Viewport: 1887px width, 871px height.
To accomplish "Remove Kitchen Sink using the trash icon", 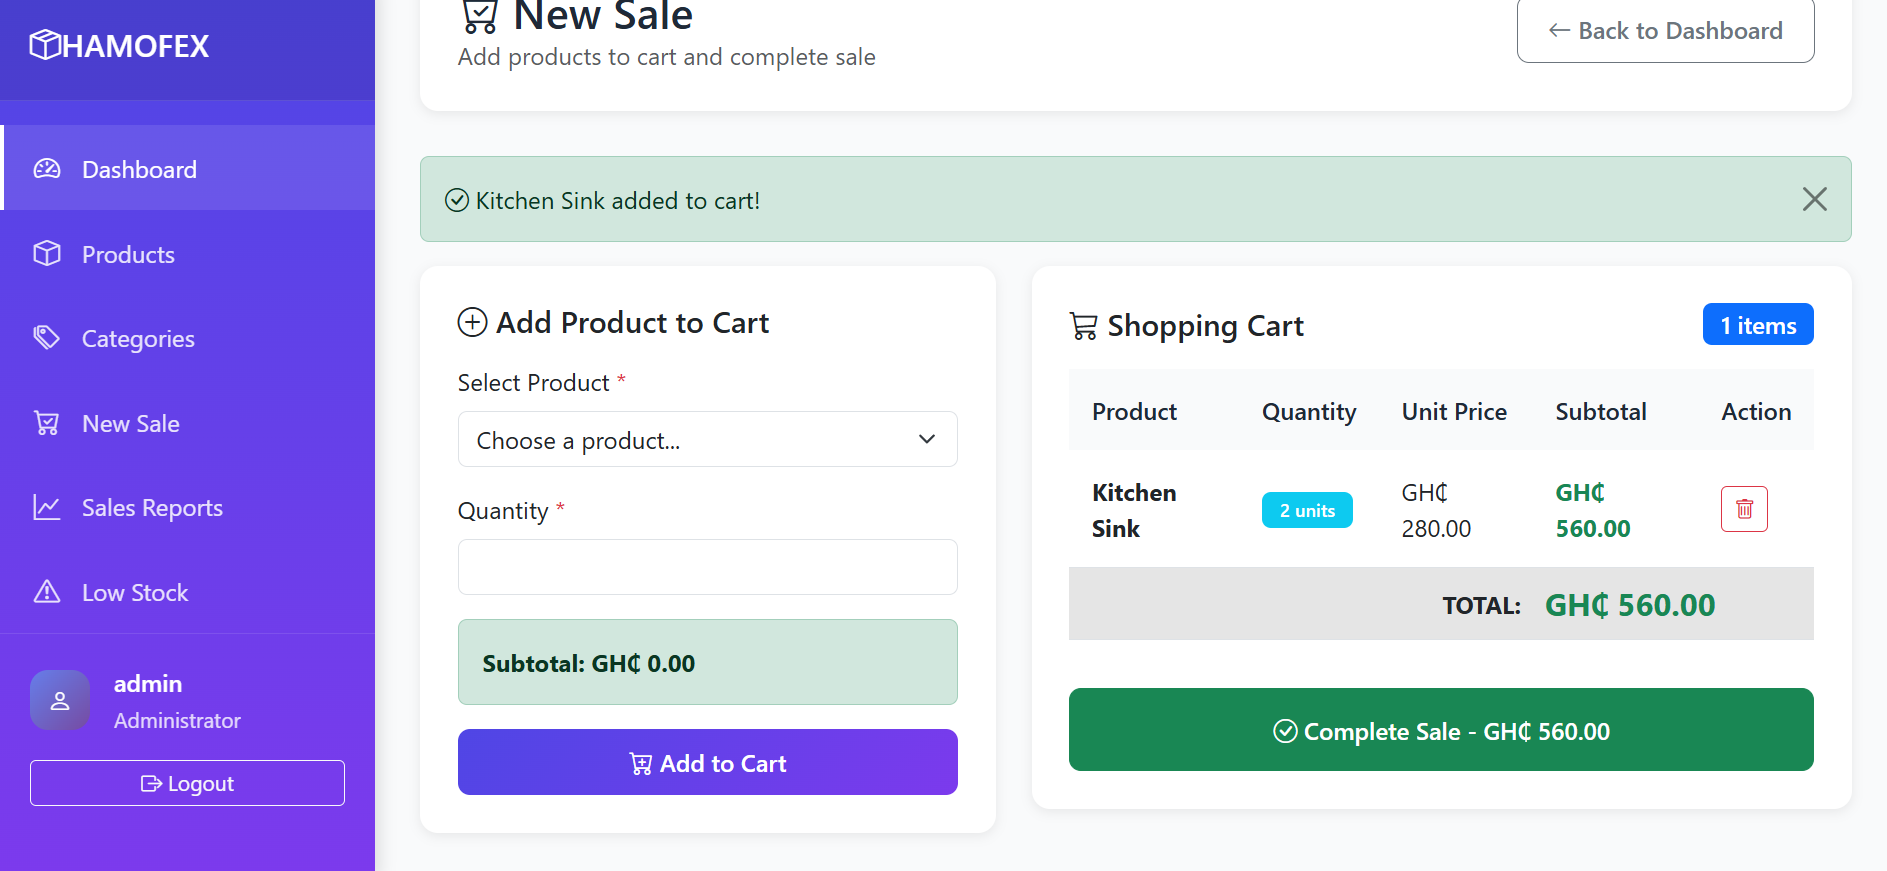I will 1744,509.
